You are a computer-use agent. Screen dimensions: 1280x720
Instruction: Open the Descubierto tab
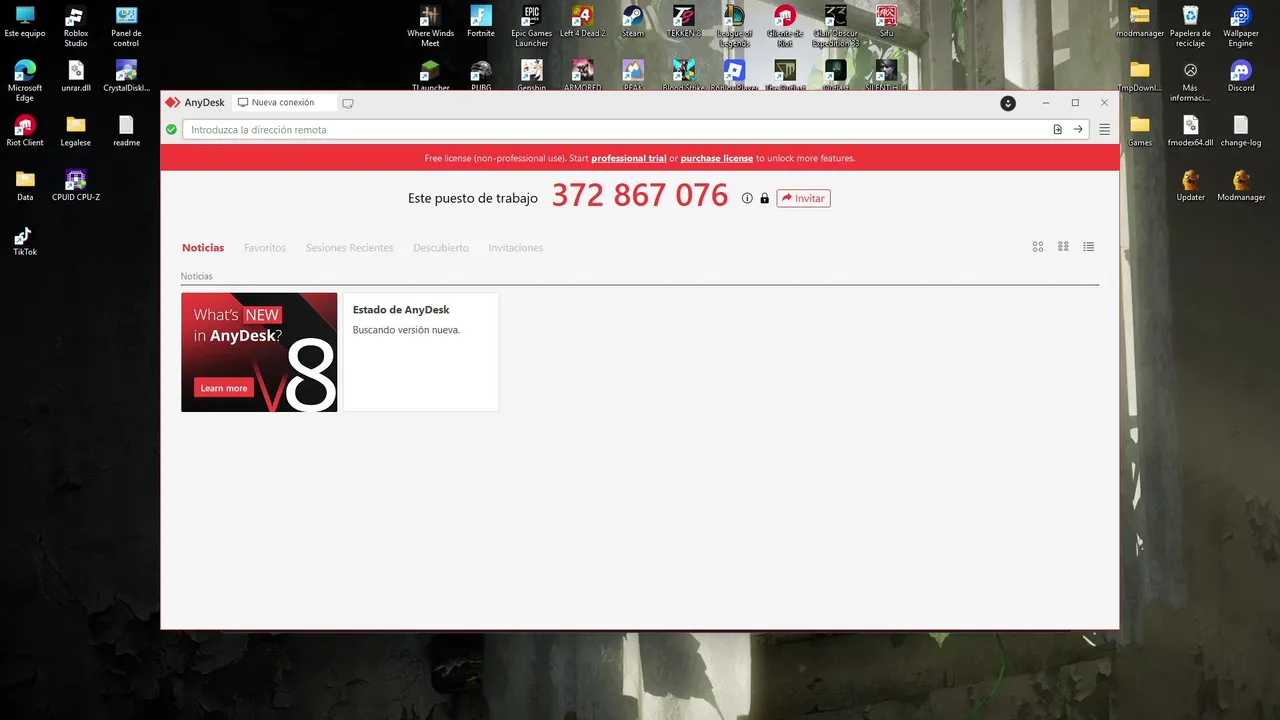(441, 248)
